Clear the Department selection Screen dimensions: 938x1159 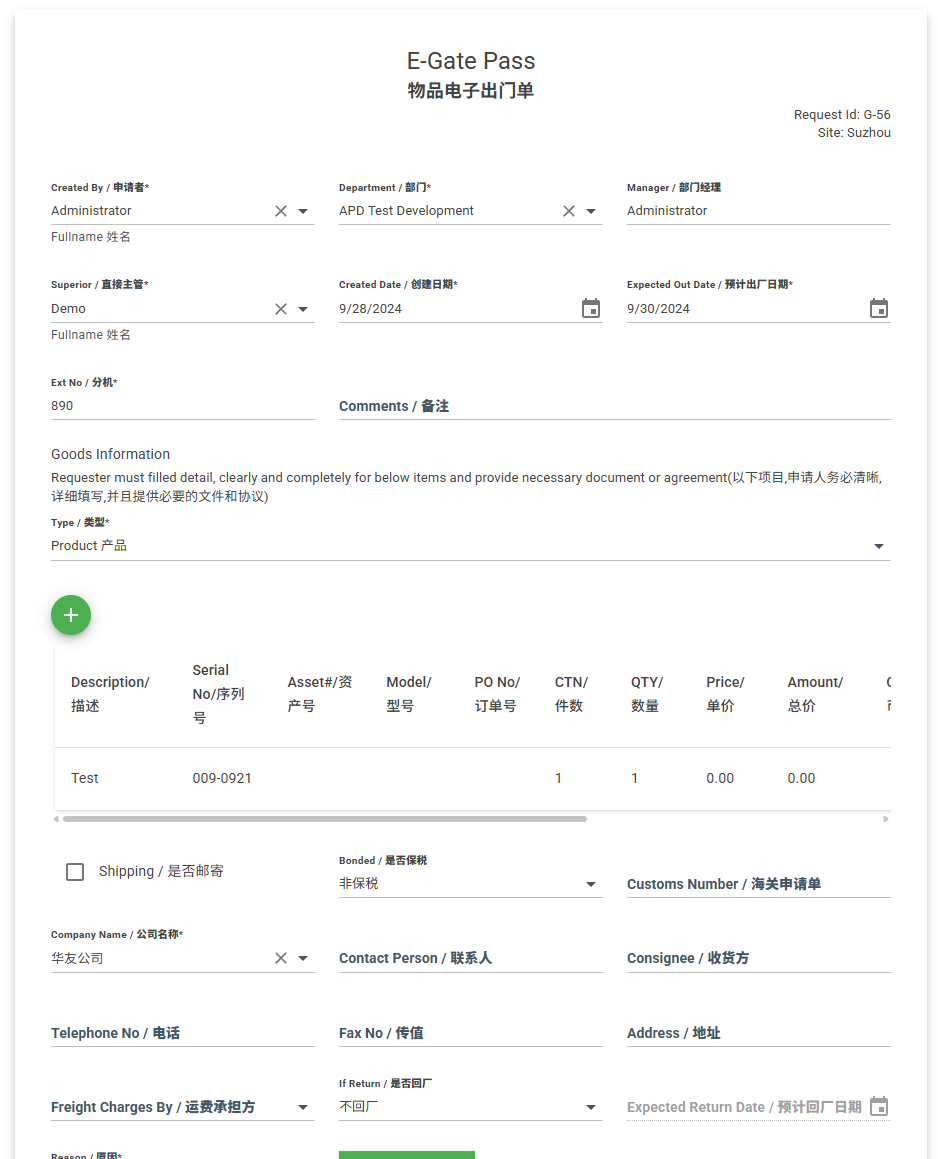(569, 211)
